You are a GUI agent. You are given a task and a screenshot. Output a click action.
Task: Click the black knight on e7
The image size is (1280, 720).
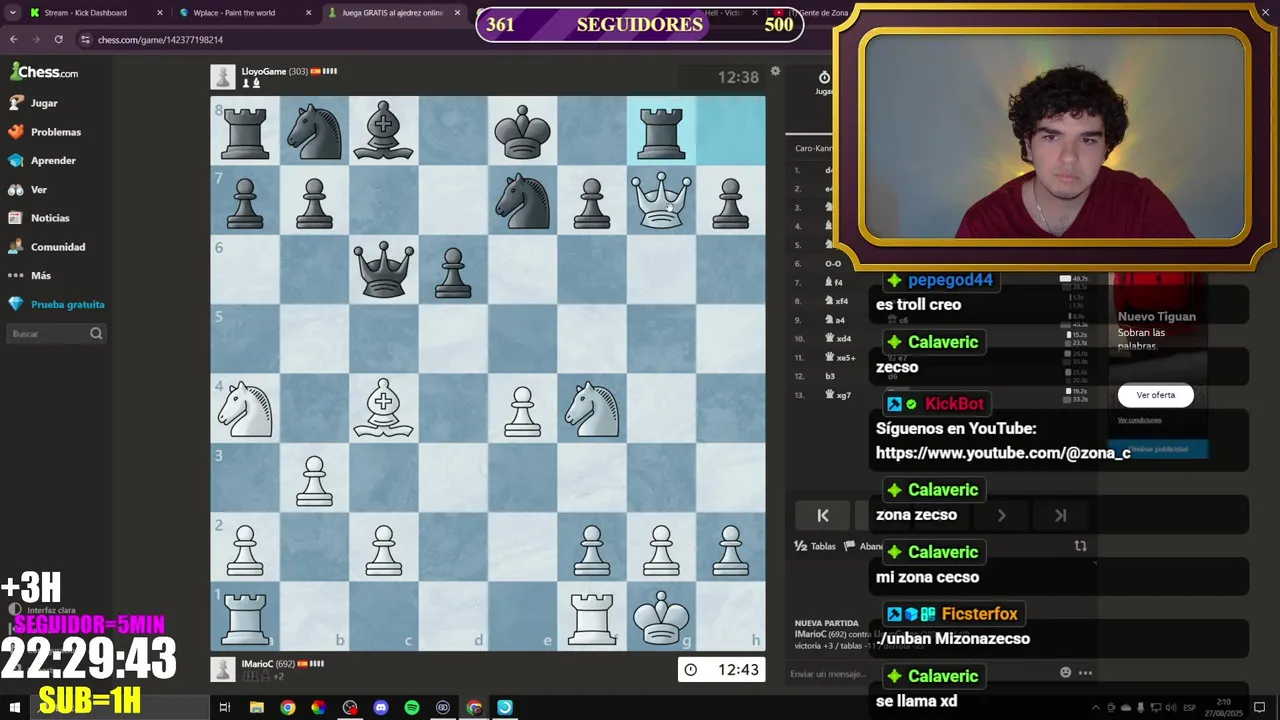pos(522,200)
